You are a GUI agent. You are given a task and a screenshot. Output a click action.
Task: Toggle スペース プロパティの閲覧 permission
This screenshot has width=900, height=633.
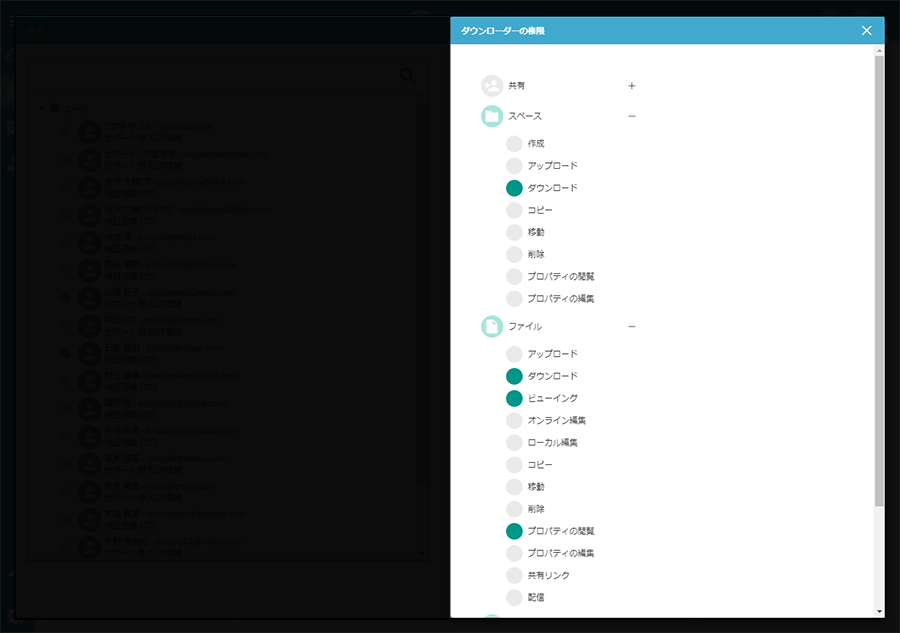tap(514, 277)
